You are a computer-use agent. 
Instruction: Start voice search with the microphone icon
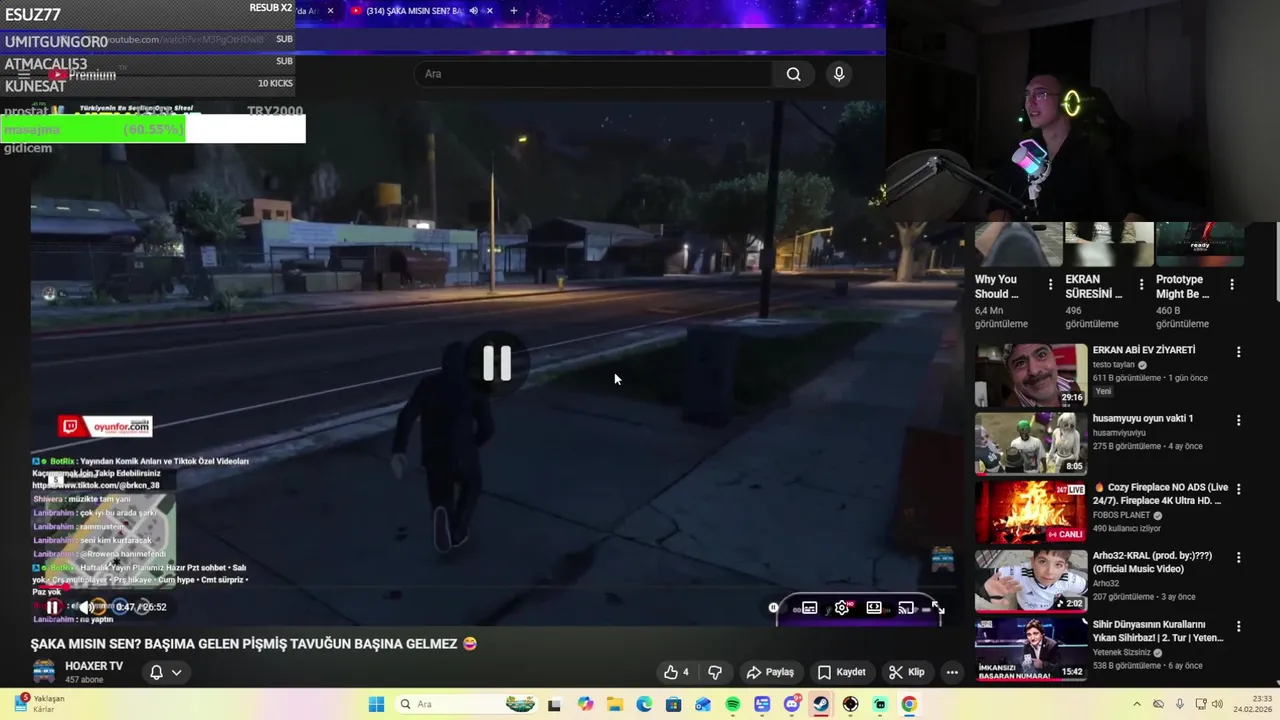pos(839,74)
